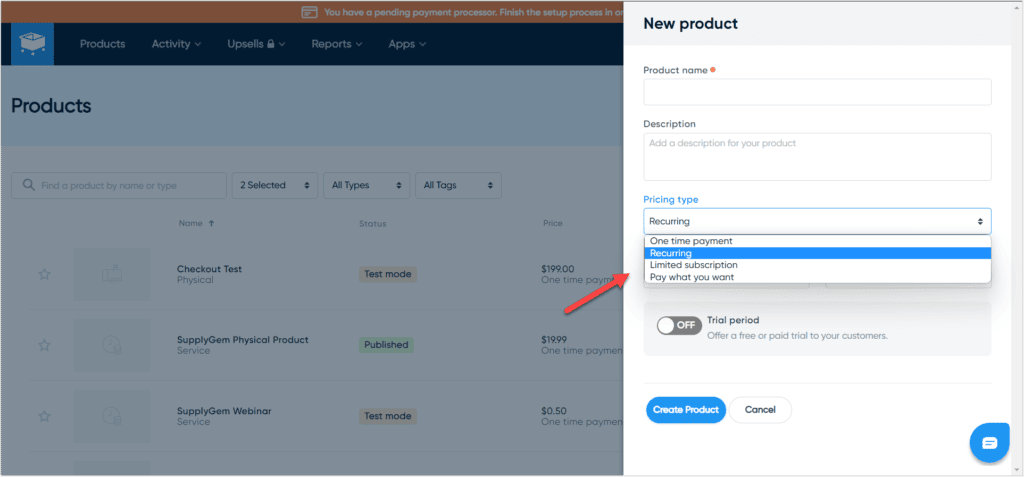Open Checkout Test product thumbnail

point(112,274)
